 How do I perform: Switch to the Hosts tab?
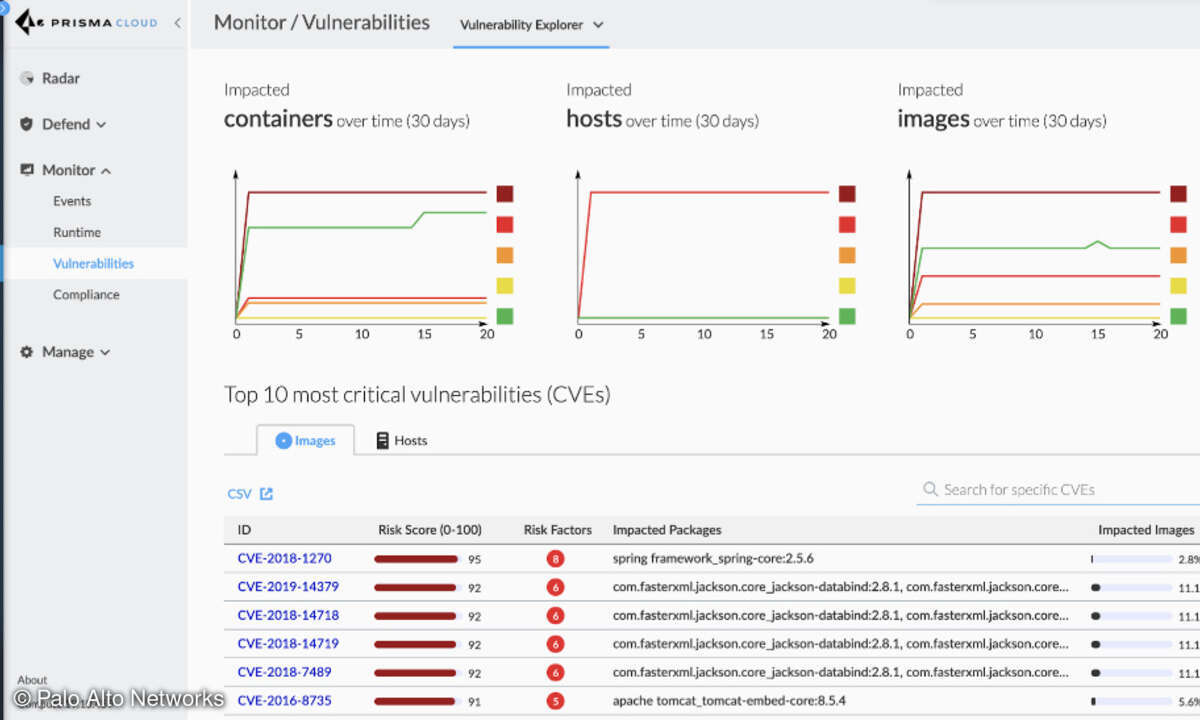pos(401,440)
